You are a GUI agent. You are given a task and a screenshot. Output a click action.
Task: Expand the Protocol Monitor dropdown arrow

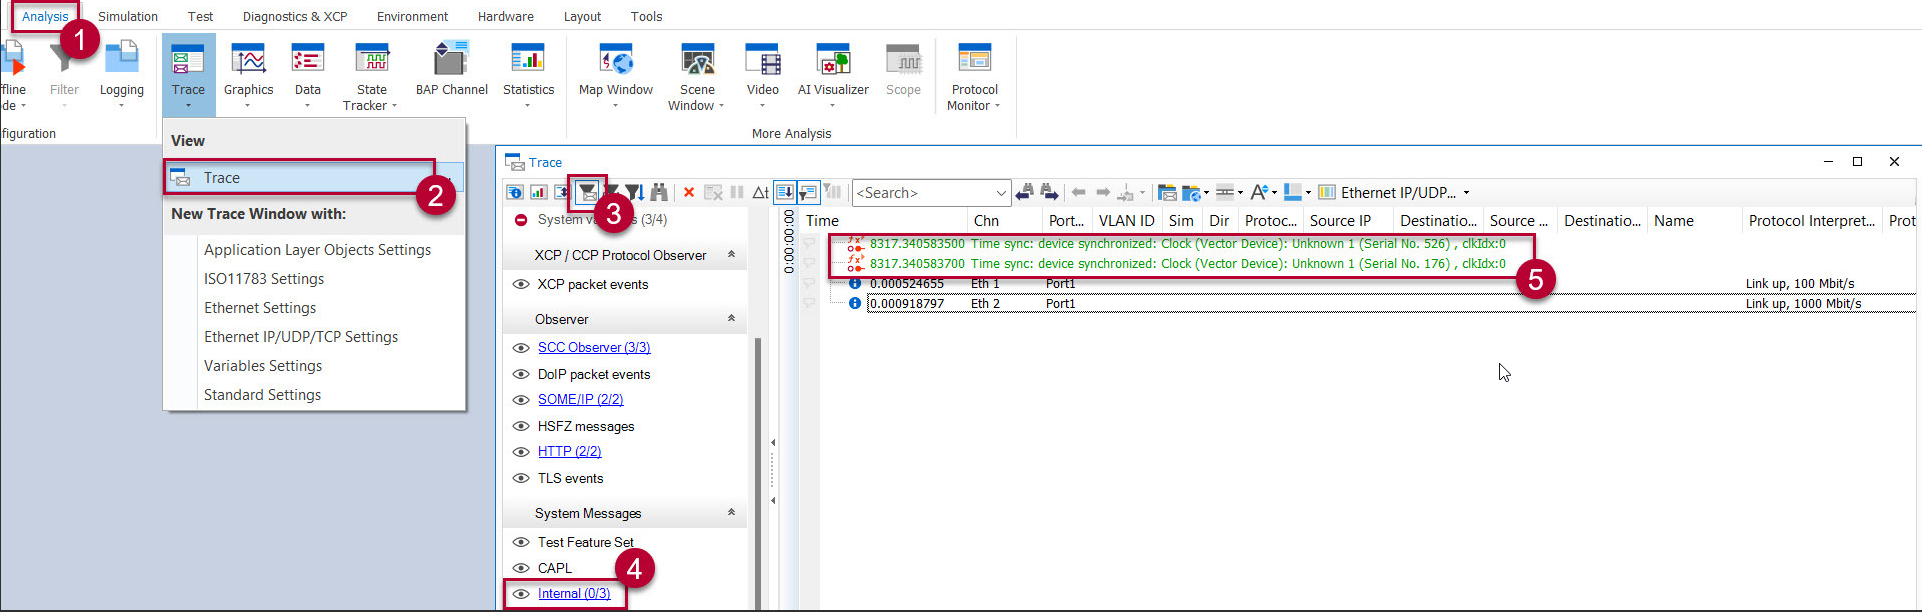[997, 106]
